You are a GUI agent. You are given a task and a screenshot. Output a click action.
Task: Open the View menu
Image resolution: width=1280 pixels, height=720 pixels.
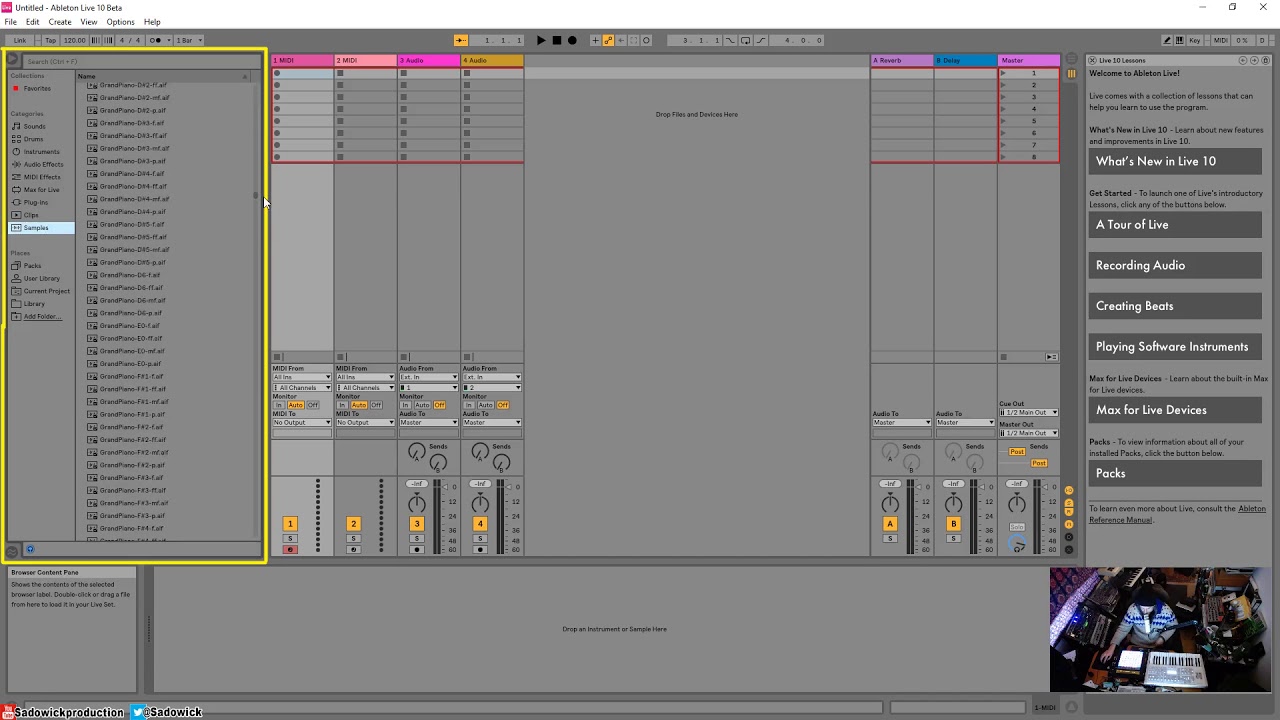(x=89, y=22)
